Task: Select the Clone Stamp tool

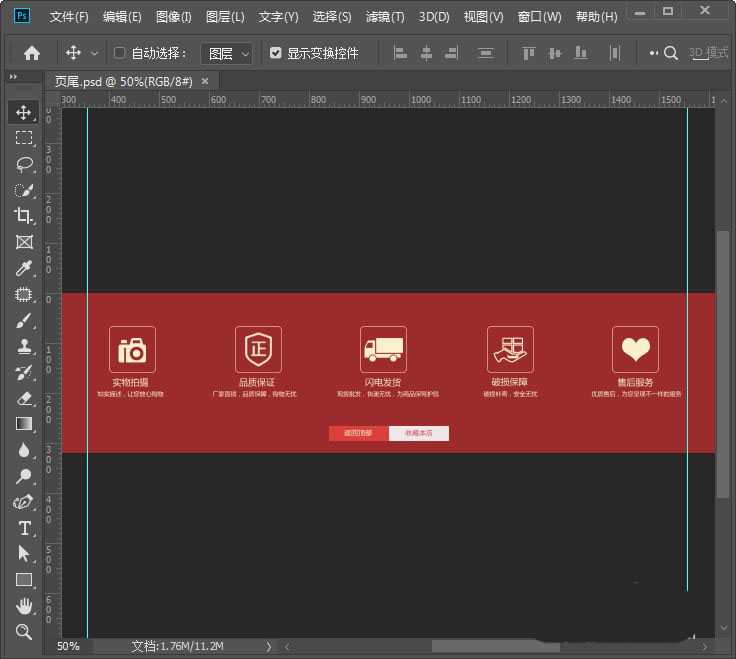Action: coord(24,346)
